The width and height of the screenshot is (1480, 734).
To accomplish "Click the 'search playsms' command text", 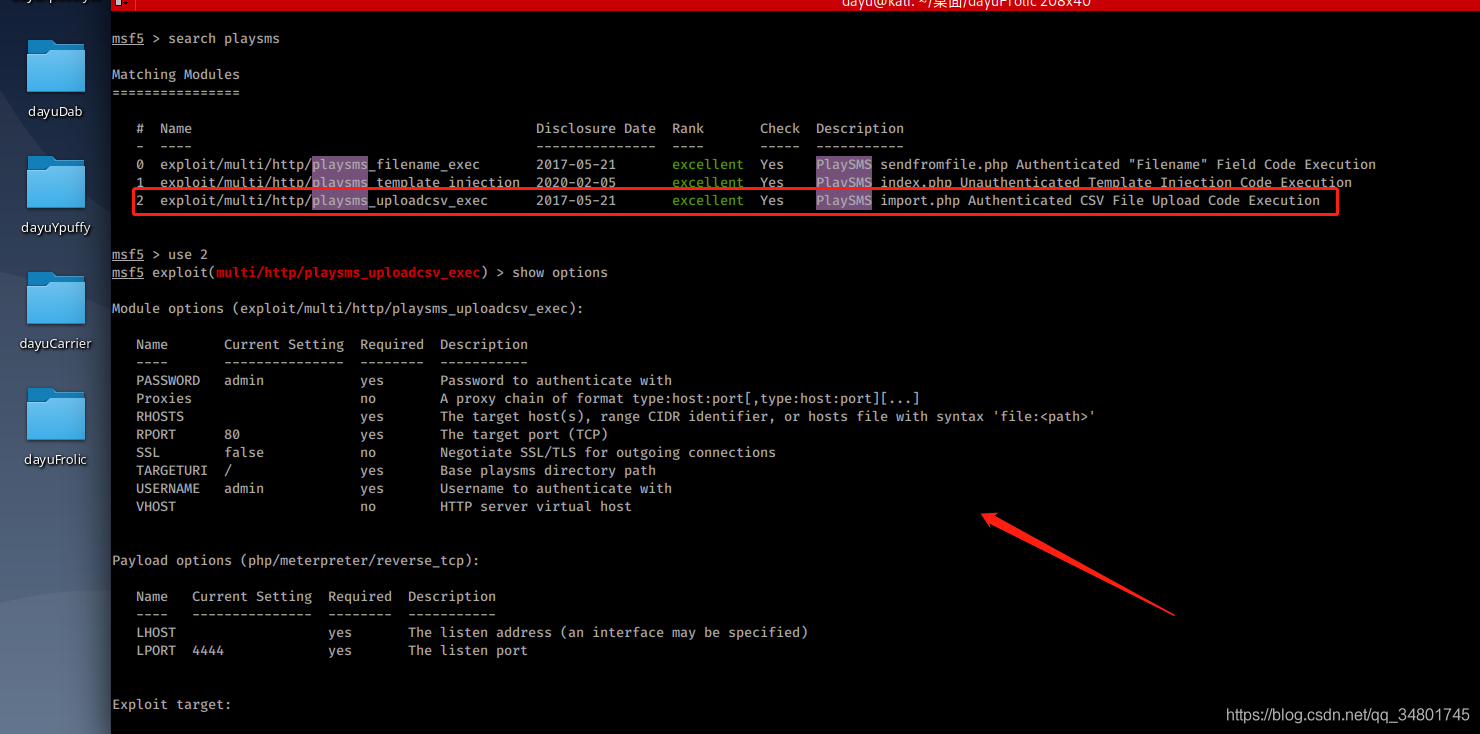I will [224, 38].
